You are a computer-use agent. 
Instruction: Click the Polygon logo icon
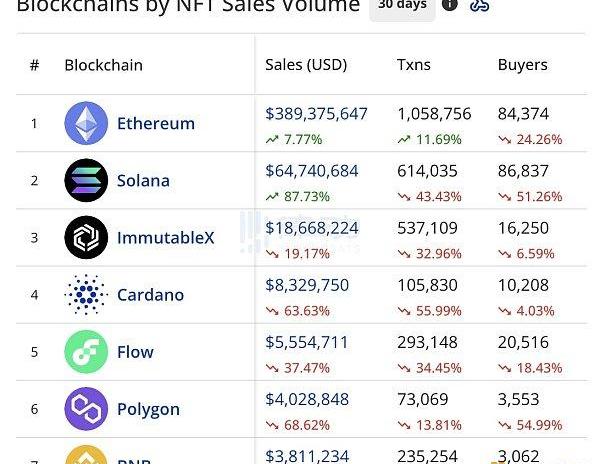(x=86, y=409)
